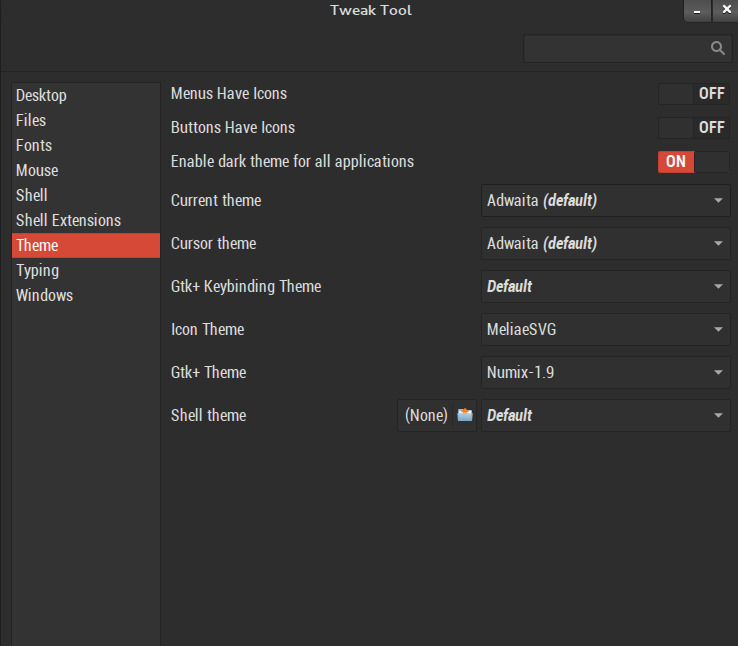Go to Typing settings
Screen dimensions: 738x646
pyautogui.click(x=86, y=271)
